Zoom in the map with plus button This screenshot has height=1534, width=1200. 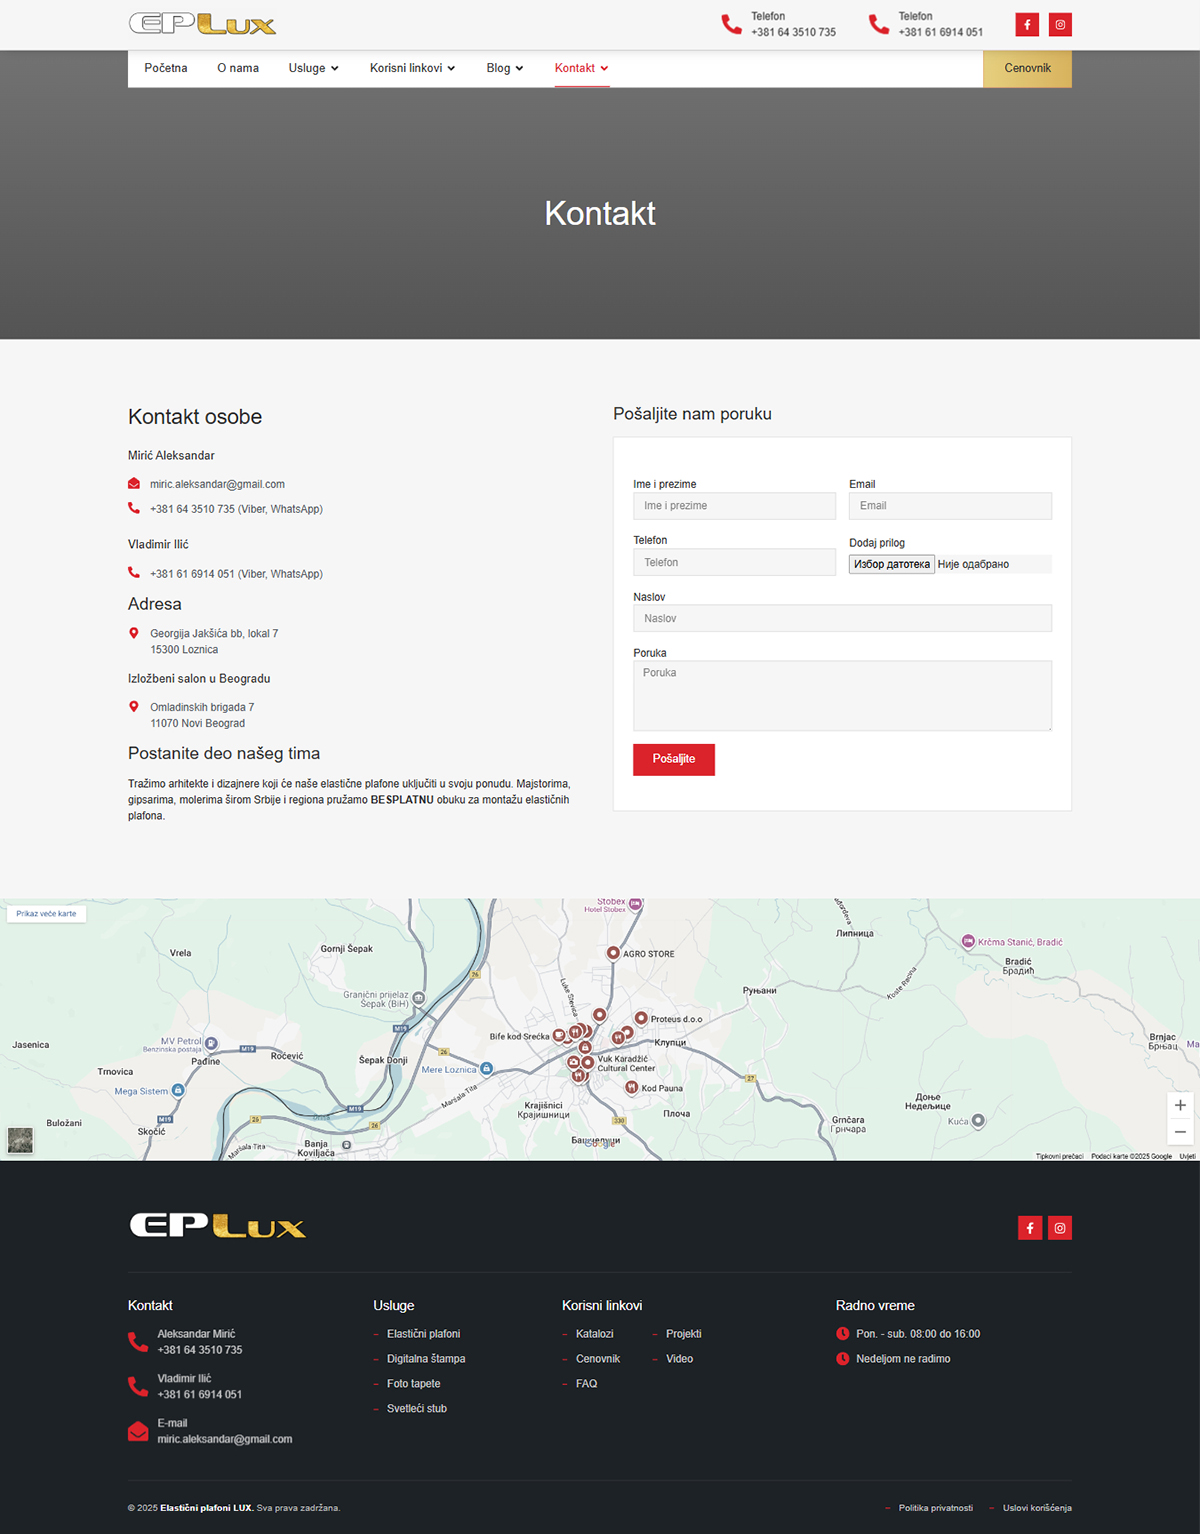1180,1105
